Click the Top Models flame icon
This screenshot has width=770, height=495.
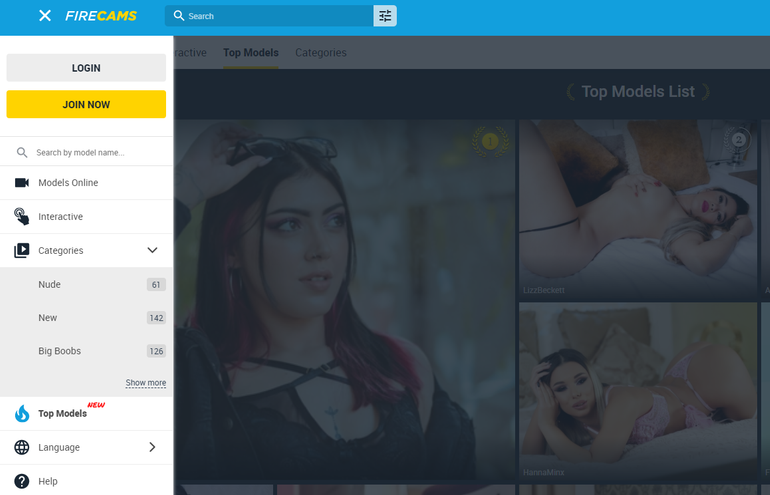click(22, 413)
